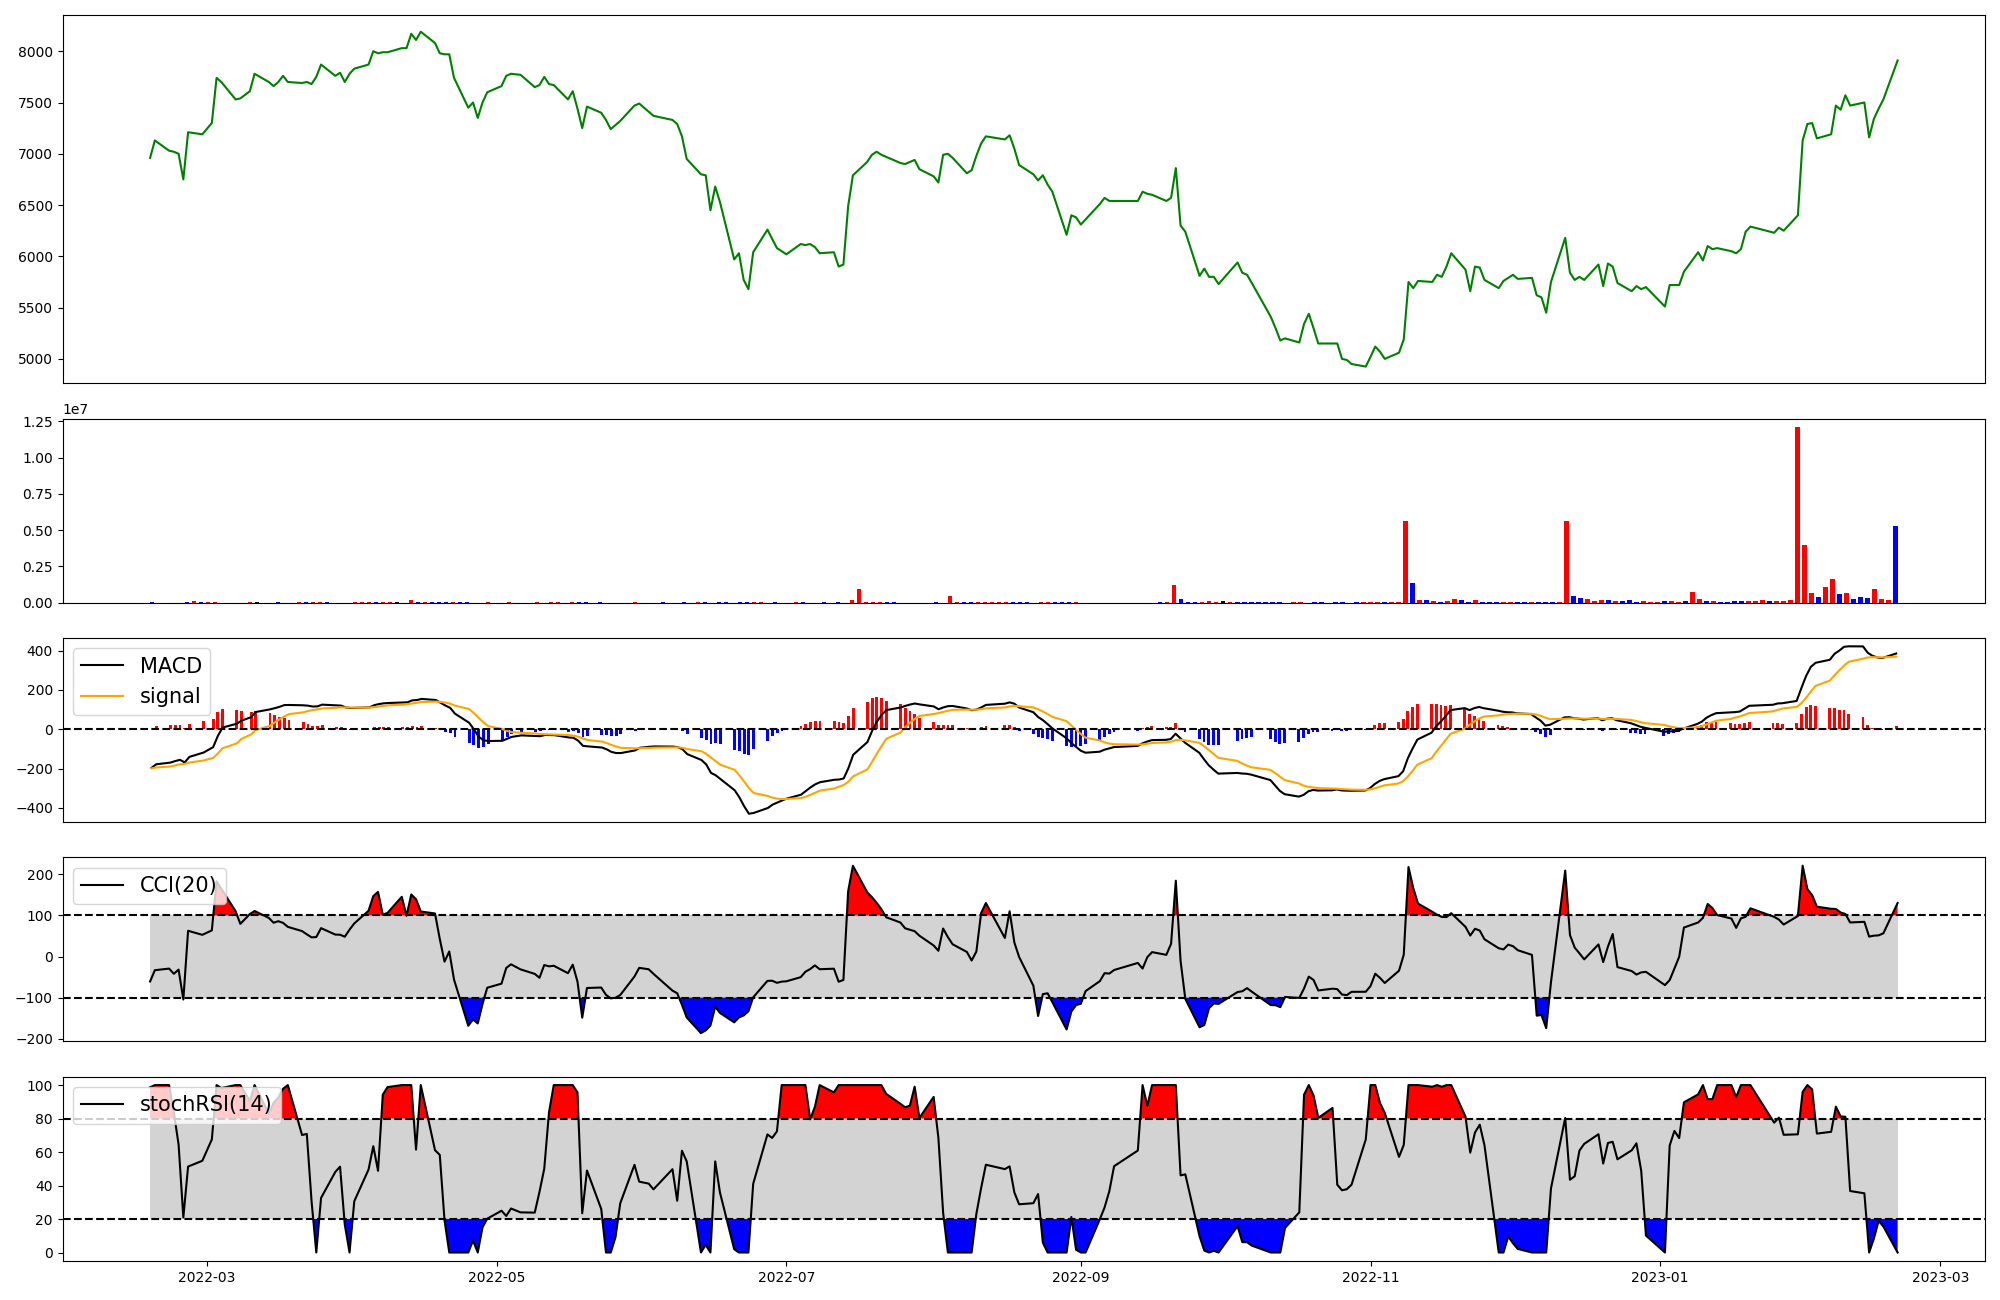Click the 1.25 volume axis tick label
This screenshot has height=1300, width=2000.
tap(37, 423)
